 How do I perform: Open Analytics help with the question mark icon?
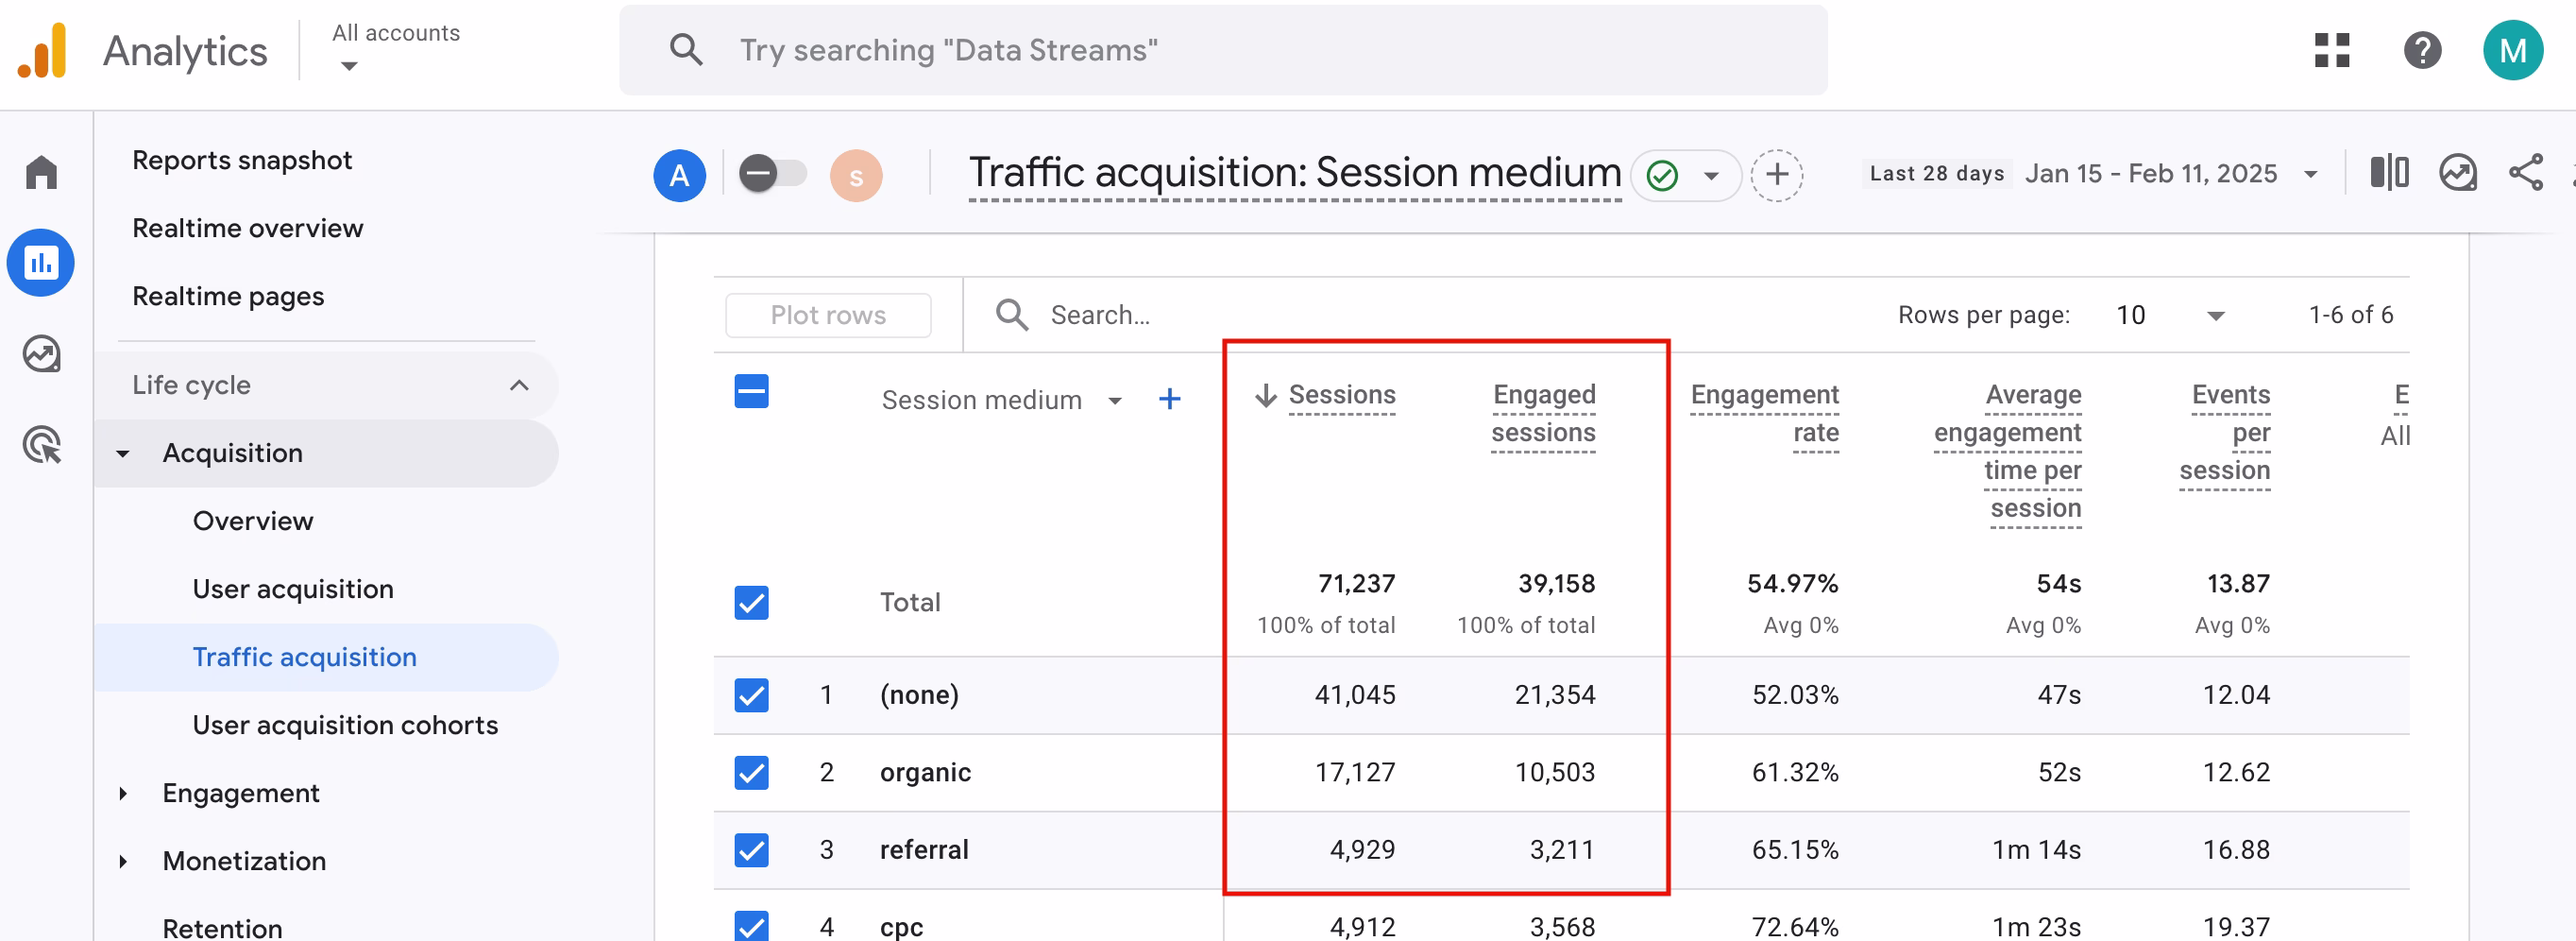tap(2422, 50)
